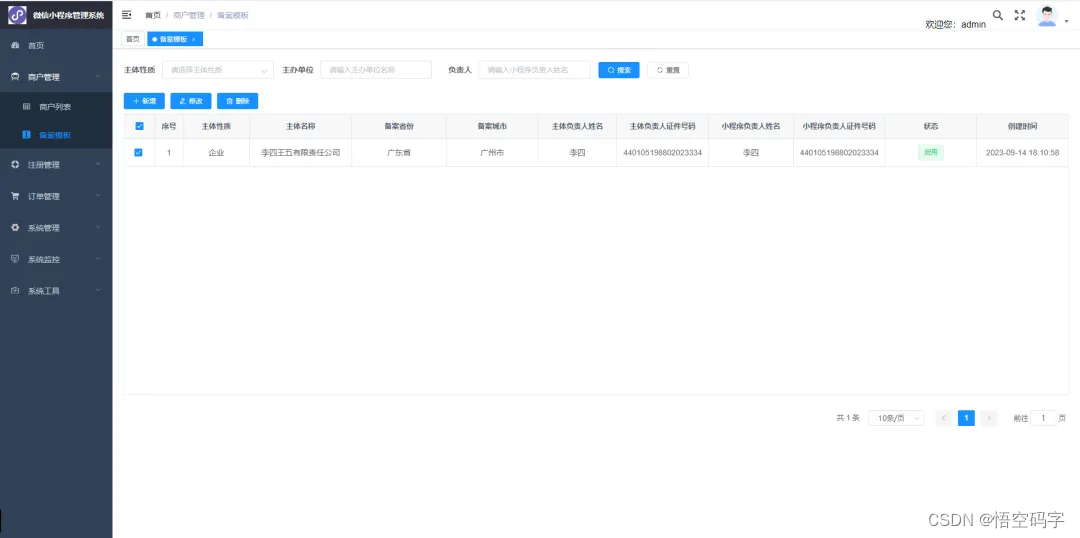Click the 创建时间 column header
1080x538 pixels.
click(1022, 127)
